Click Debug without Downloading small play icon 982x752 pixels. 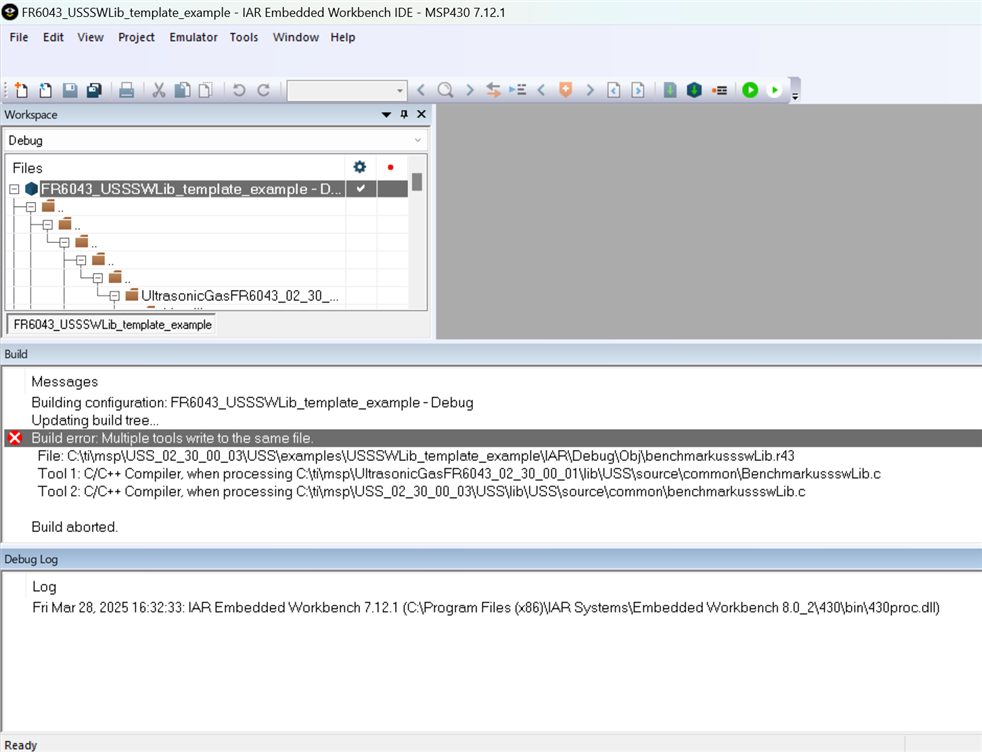[x=775, y=90]
